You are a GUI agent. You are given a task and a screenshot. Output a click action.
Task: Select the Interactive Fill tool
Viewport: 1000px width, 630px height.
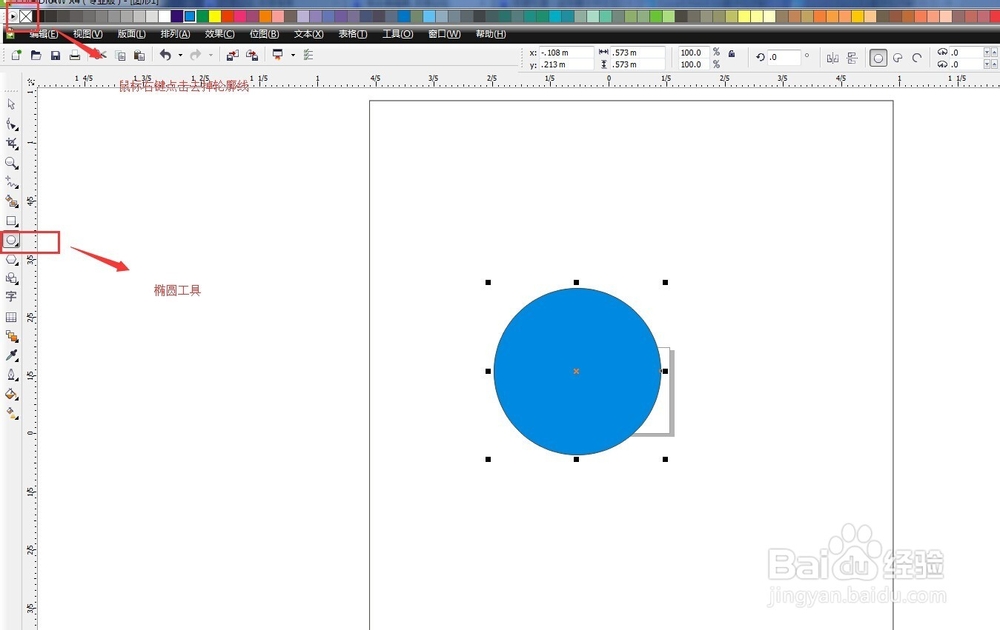(x=11, y=413)
